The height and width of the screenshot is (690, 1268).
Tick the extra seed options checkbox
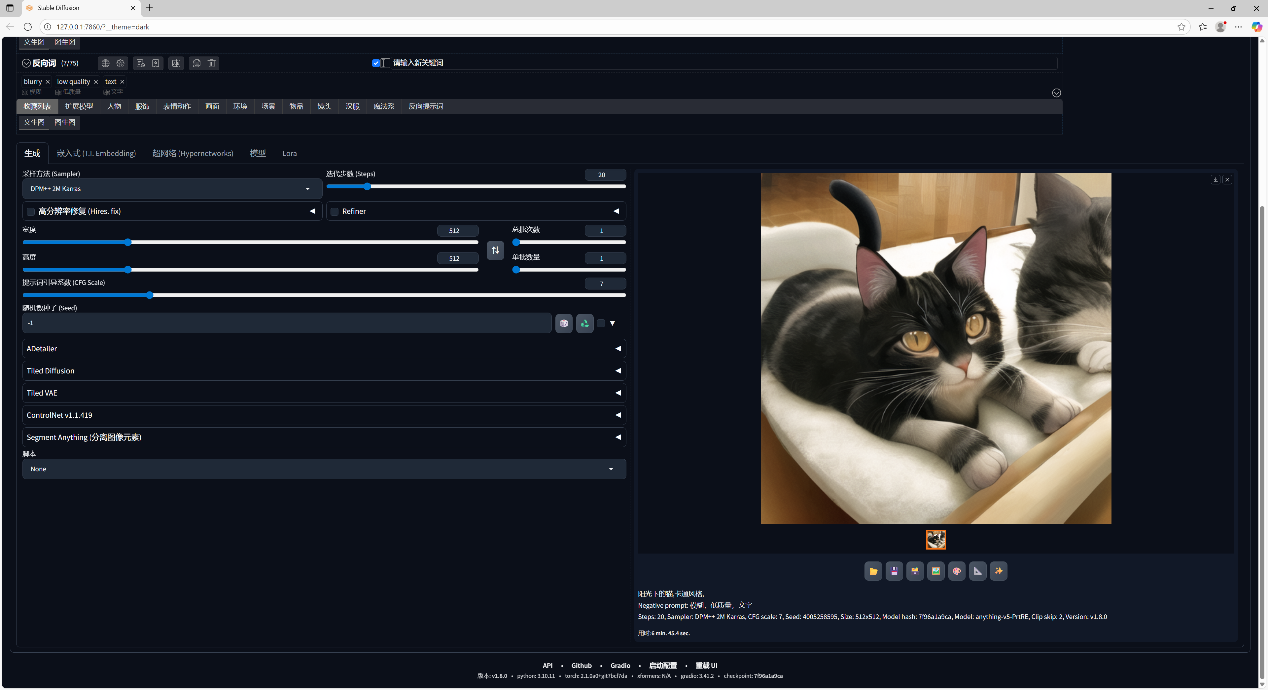[x=601, y=323]
